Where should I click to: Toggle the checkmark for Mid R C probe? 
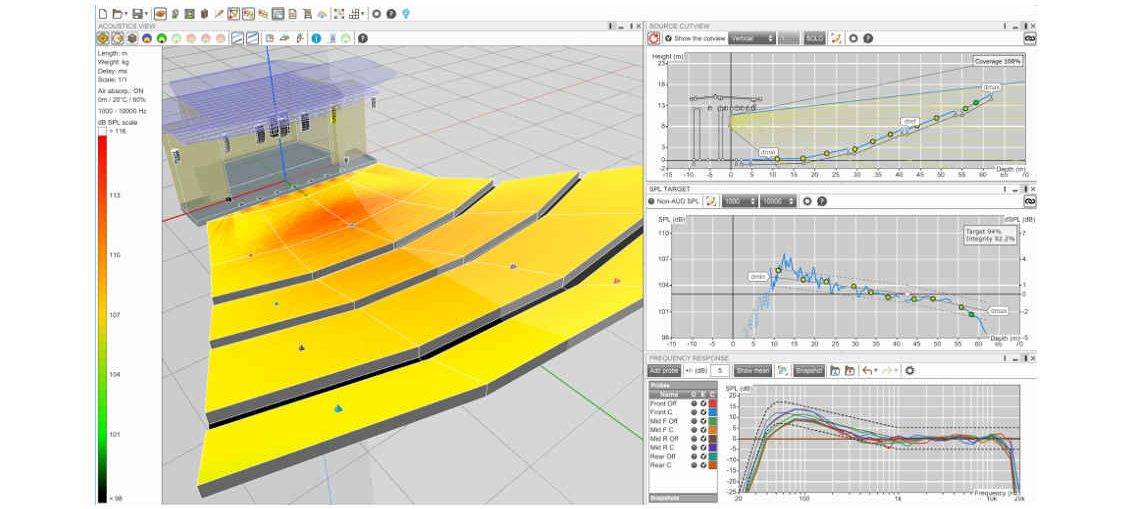pos(703,448)
